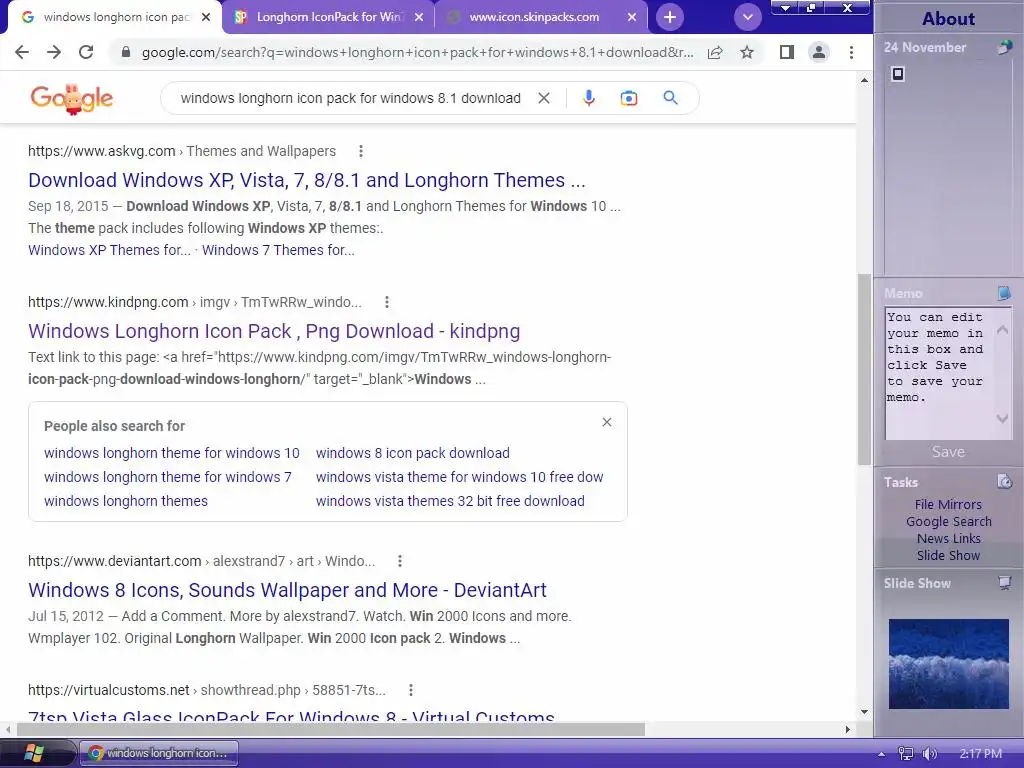Viewport: 1024px width, 768px height.
Task: Open options menu for kindpng.com result
Action: [x=387, y=302]
